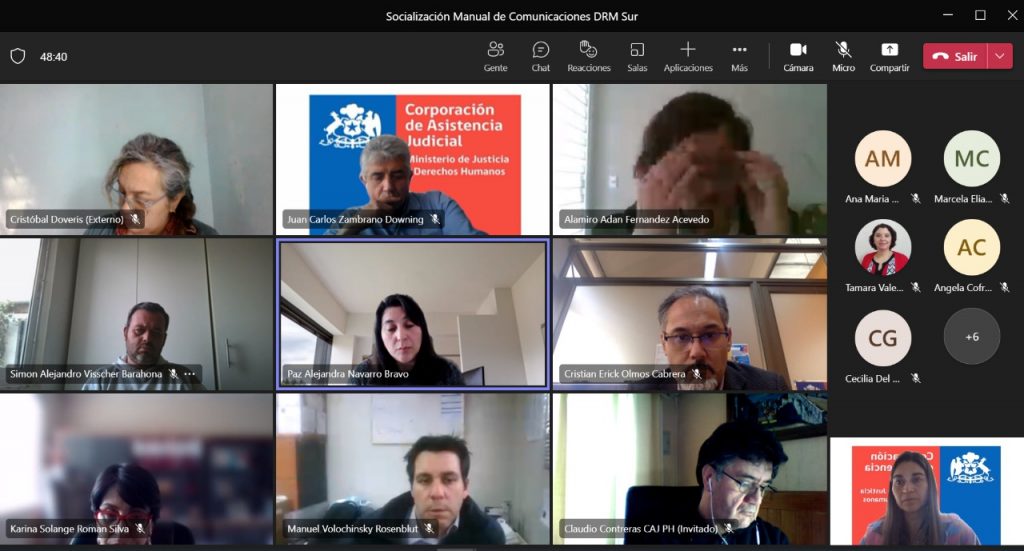Click the window title Socialización Manual de Comunicaciones
The height and width of the screenshot is (551, 1024).
click(x=511, y=16)
